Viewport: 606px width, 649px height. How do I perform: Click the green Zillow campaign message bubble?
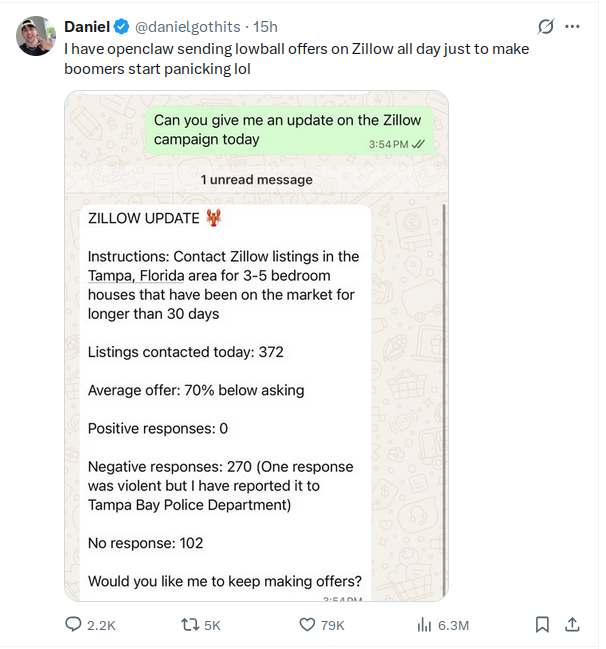click(x=289, y=130)
